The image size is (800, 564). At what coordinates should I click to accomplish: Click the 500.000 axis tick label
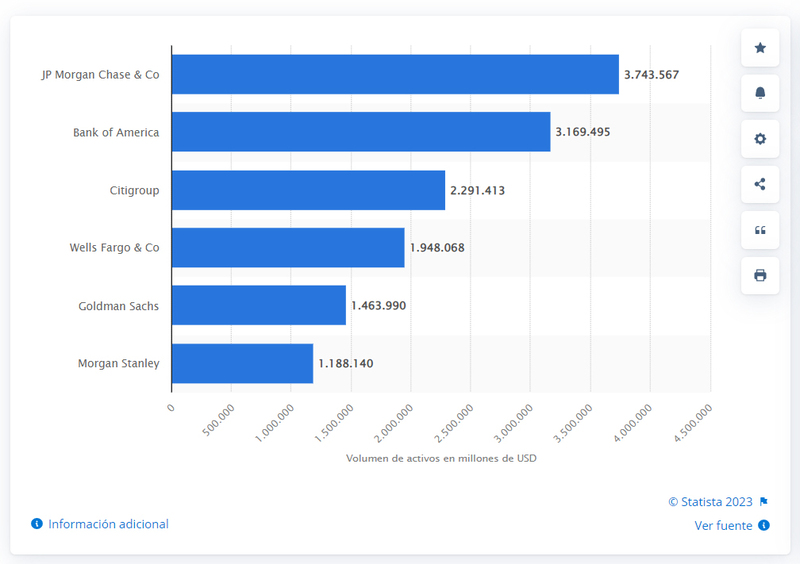(x=218, y=420)
